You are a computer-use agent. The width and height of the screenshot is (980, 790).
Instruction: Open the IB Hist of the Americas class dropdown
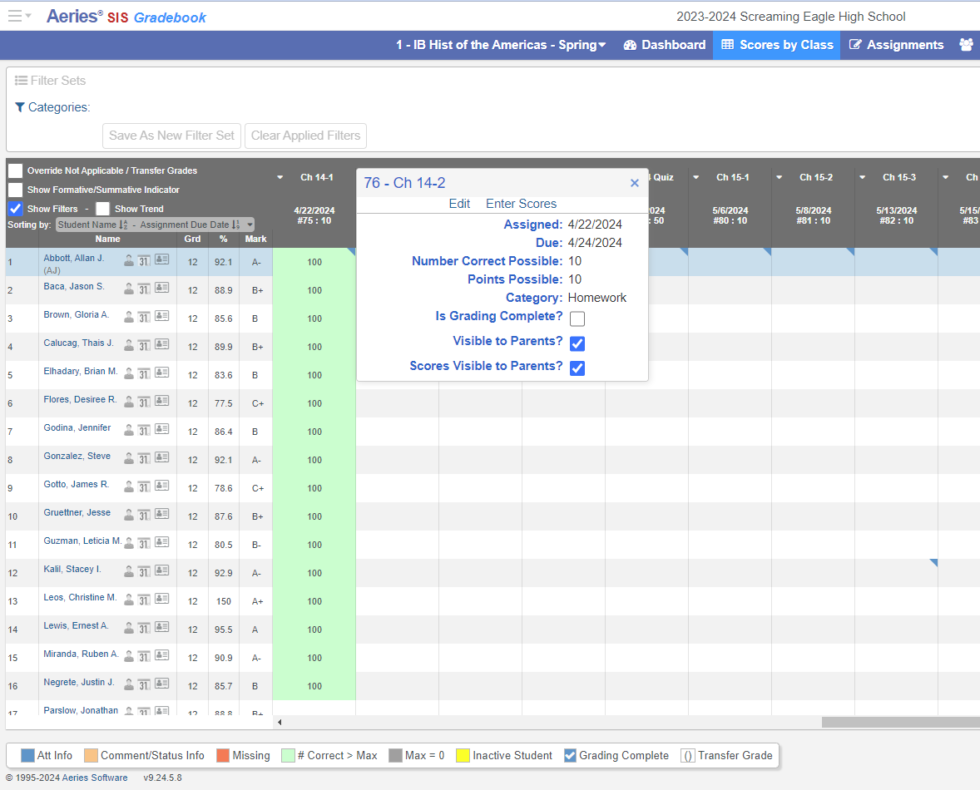coord(501,45)
